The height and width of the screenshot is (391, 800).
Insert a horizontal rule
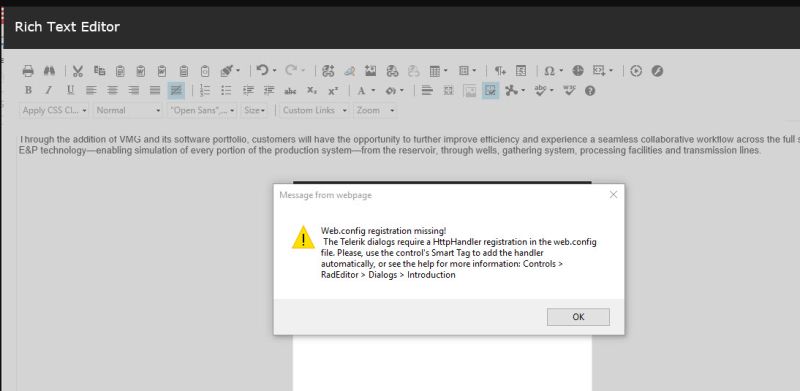(x=427, y=90)
